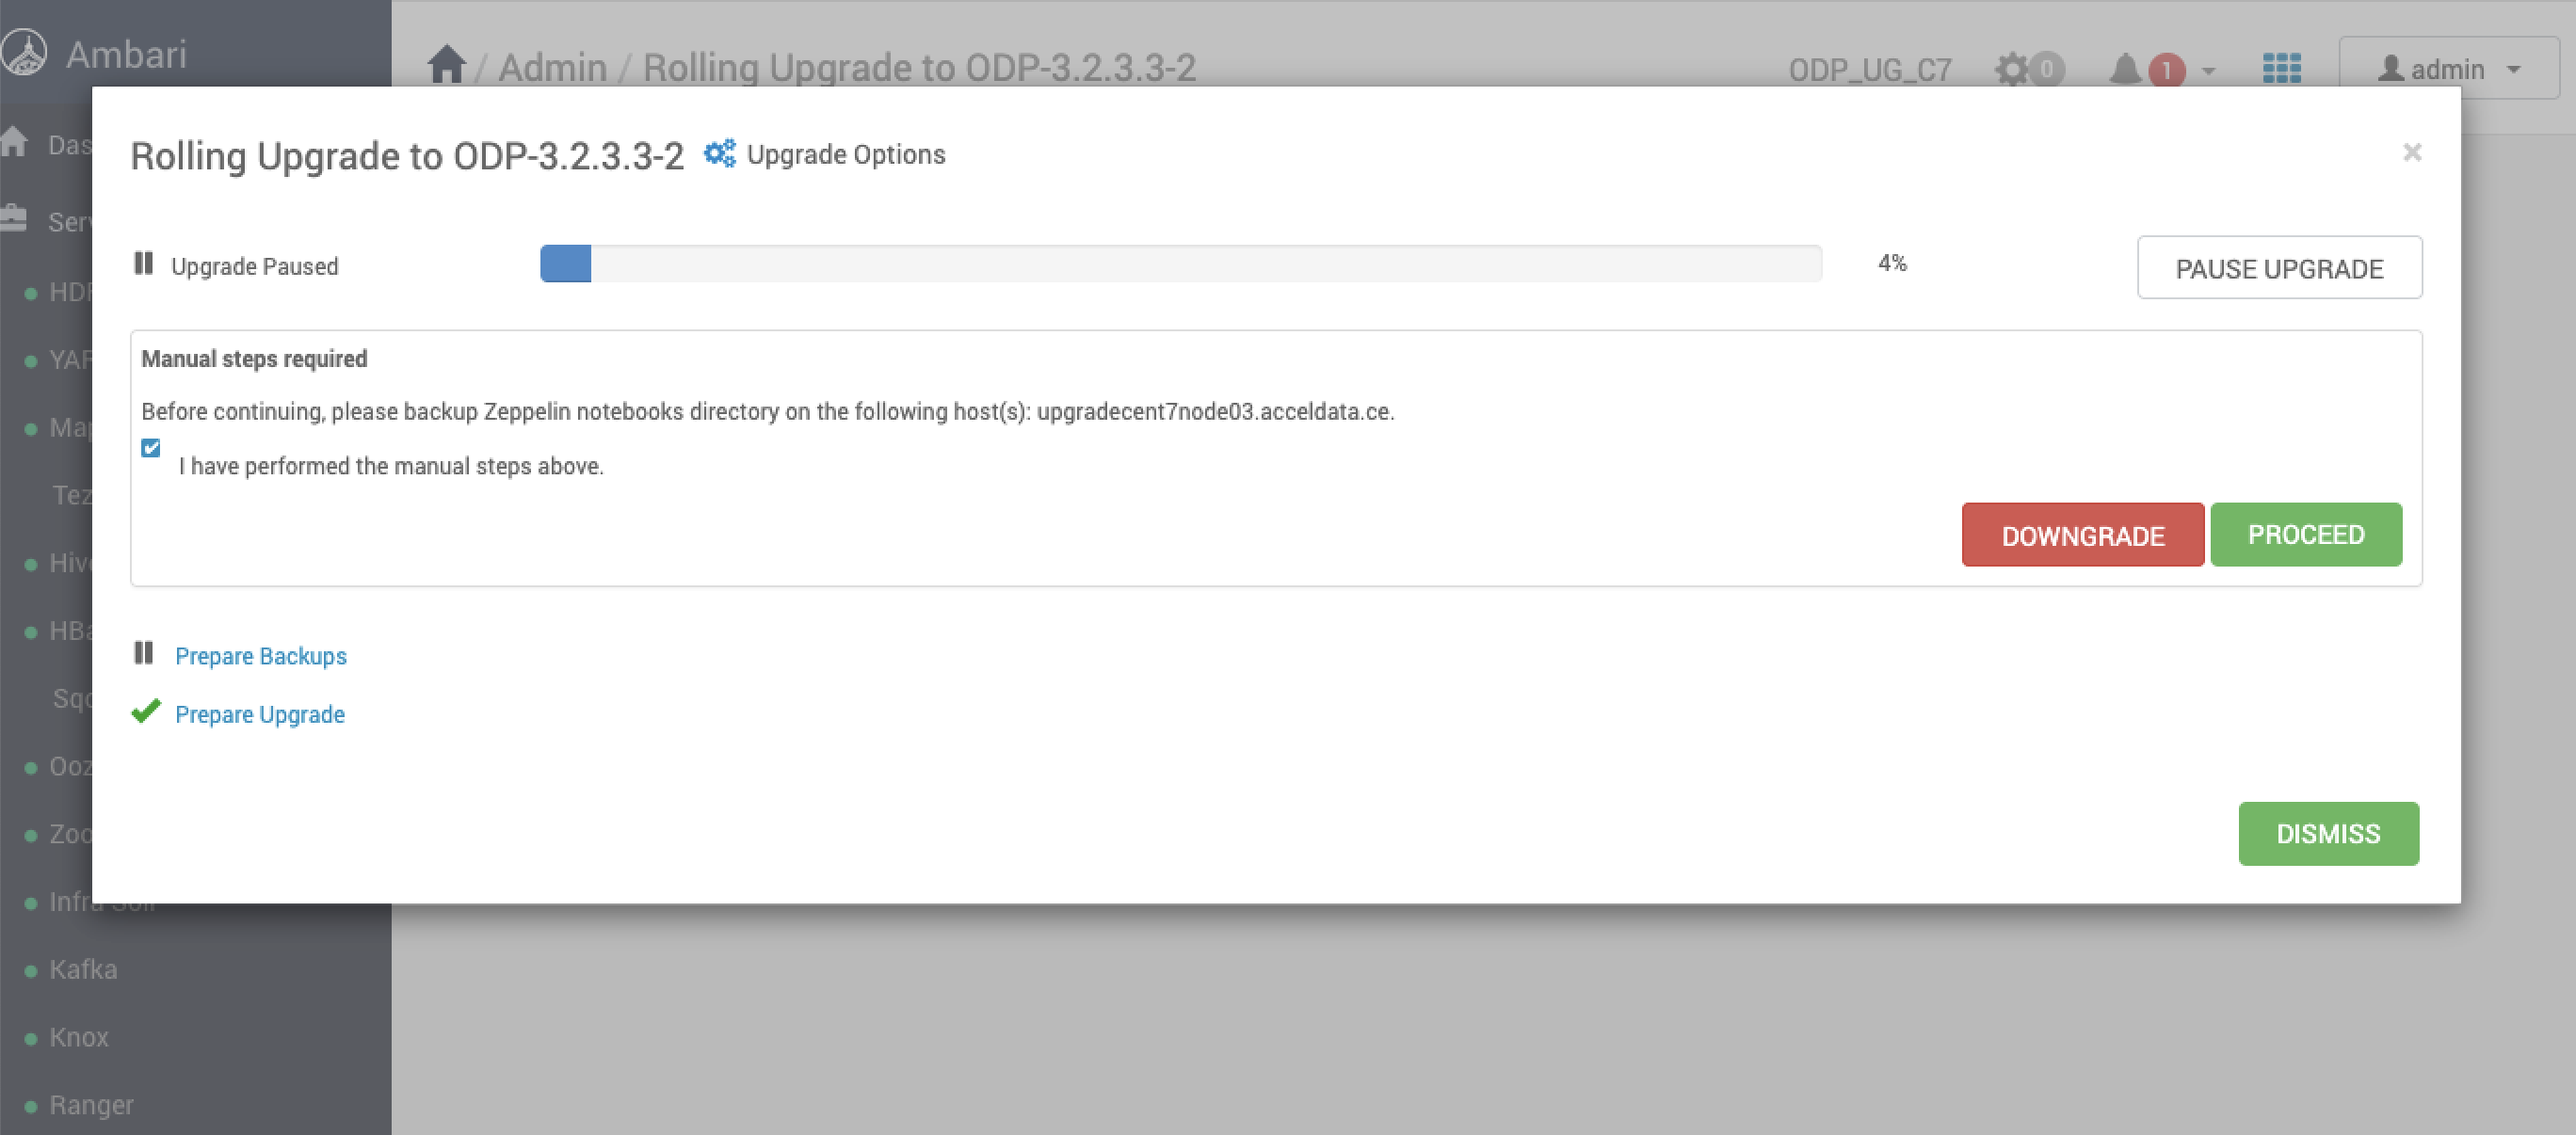Click the 4% progress value
The height and width of the screenshot is (1135, 2576).
click(x=1892, y=263)
